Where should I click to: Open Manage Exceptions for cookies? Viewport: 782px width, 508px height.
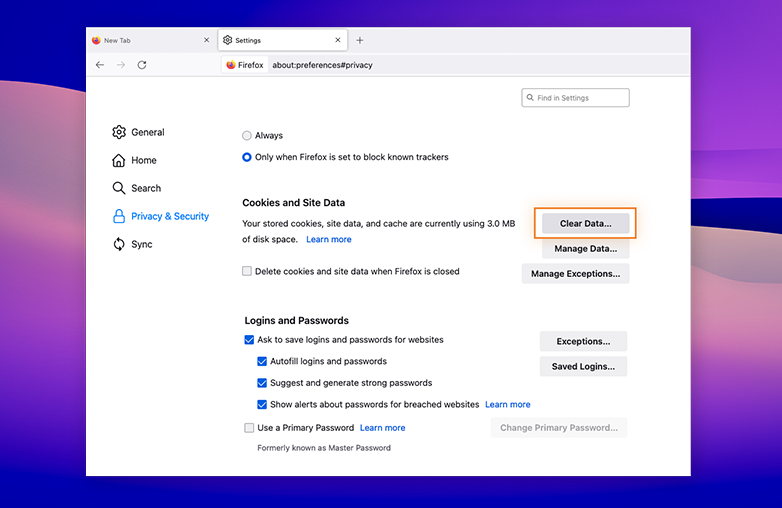pos(576,274)
